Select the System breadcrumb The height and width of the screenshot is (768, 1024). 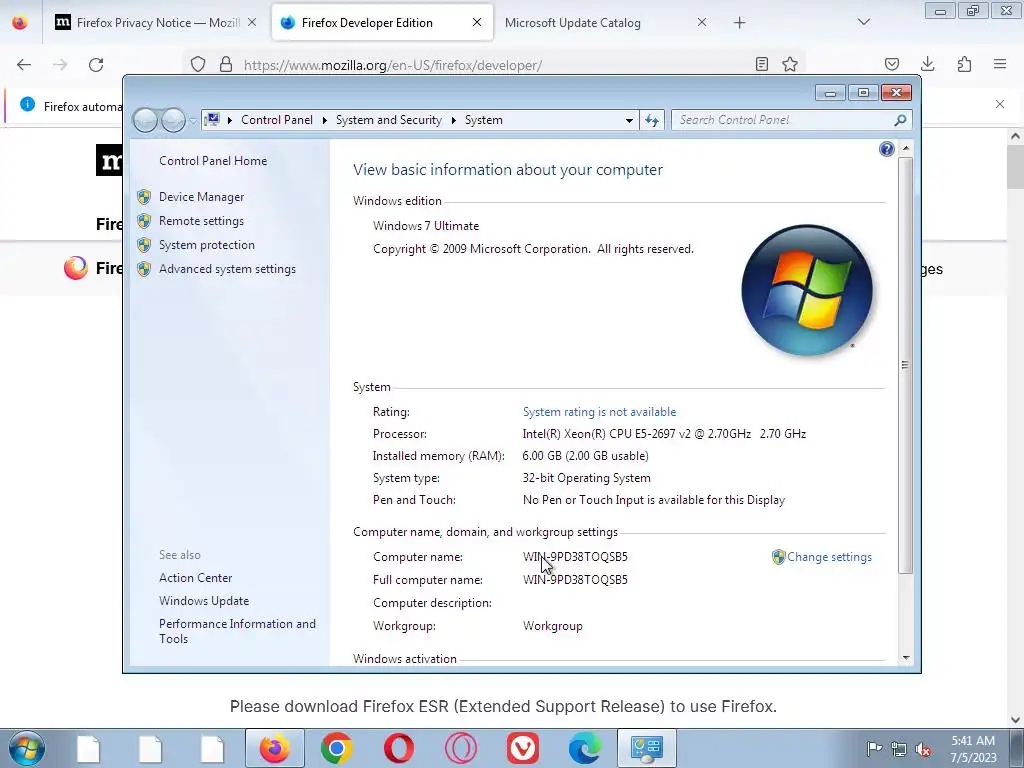[484, 120]
